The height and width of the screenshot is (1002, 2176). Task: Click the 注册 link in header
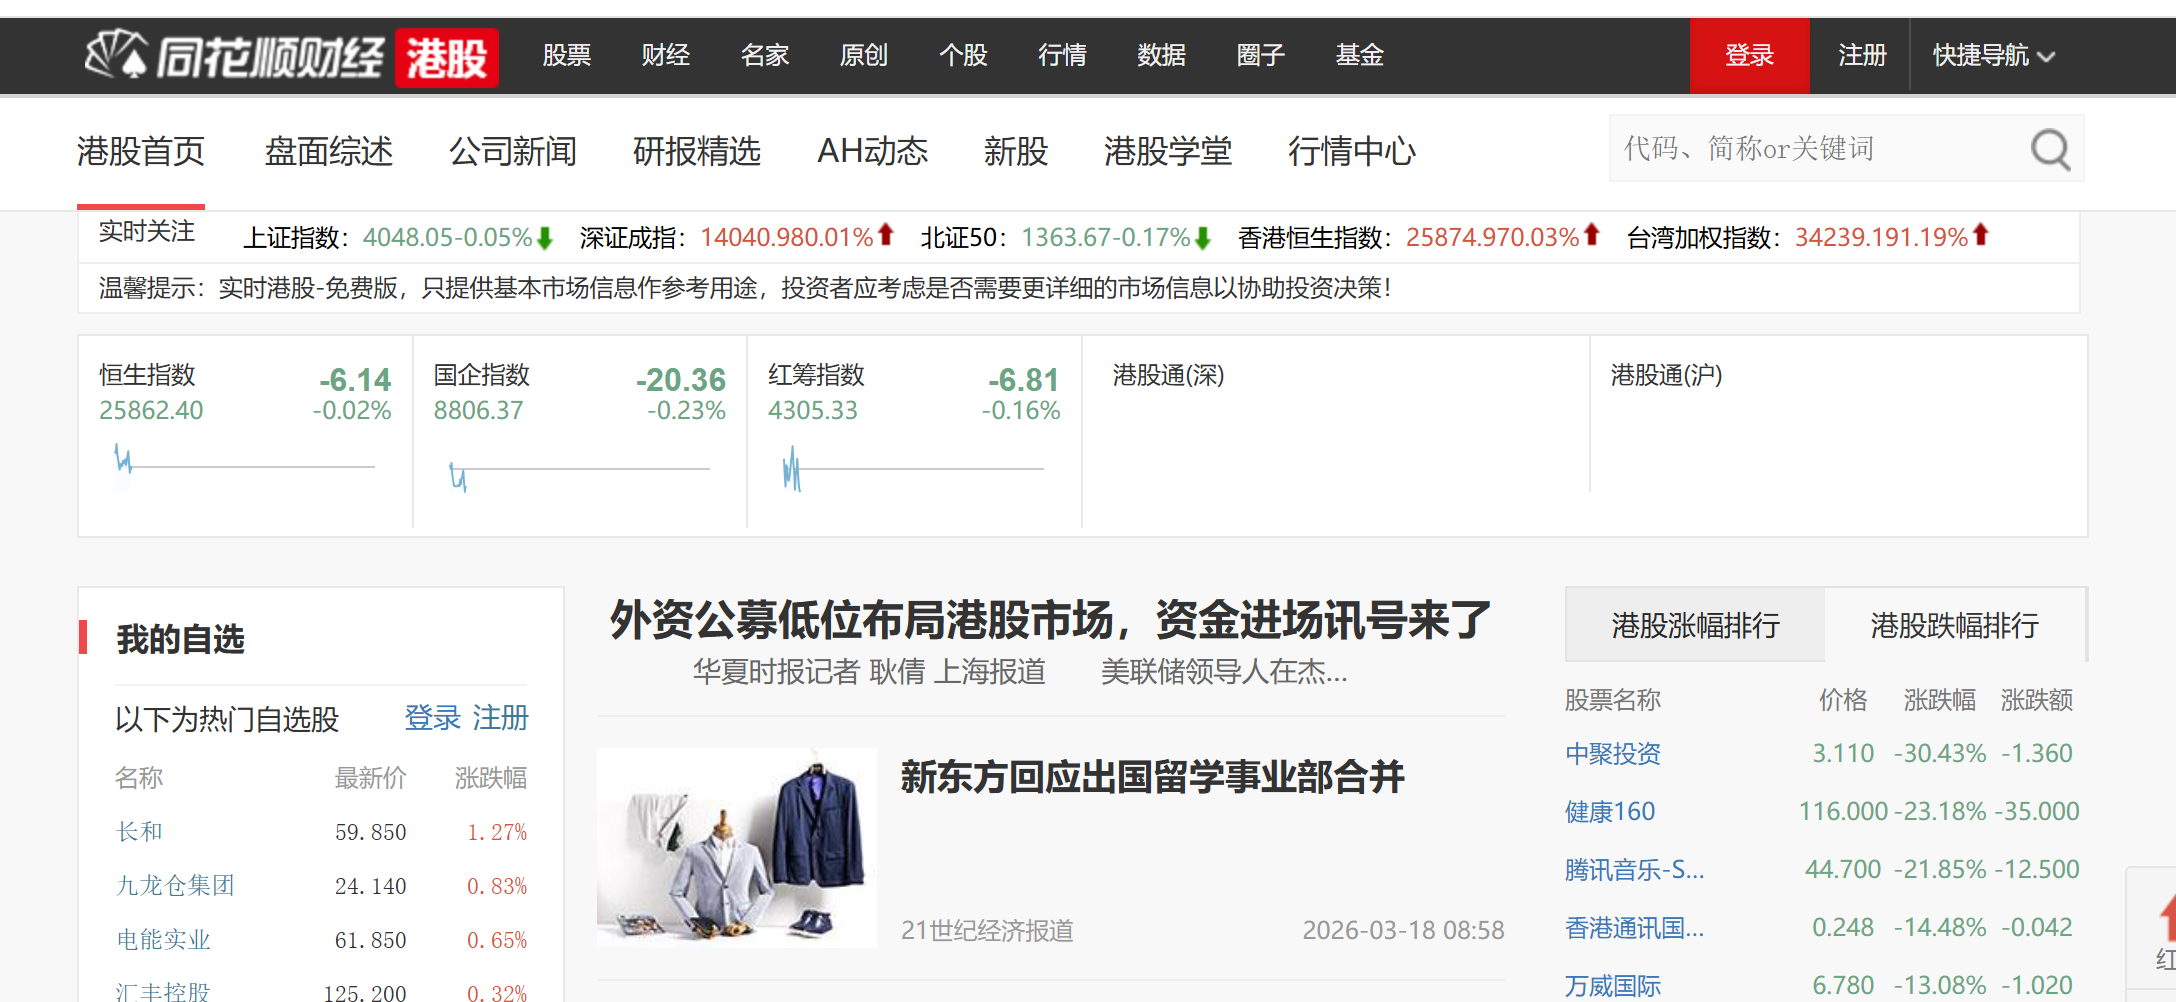point(1862,56)
